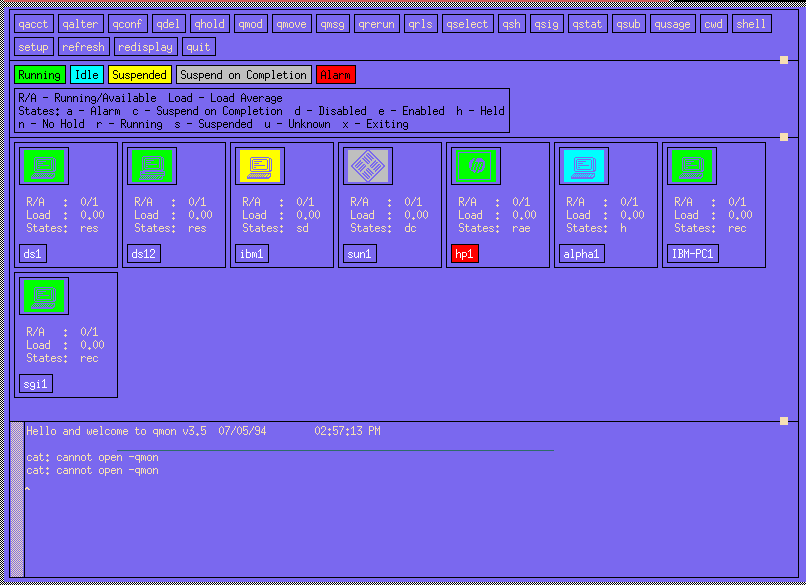Select the cyan alpha1 idle queue icon
Viewport: 806px width, 585px height.
[x=584, y=166]
